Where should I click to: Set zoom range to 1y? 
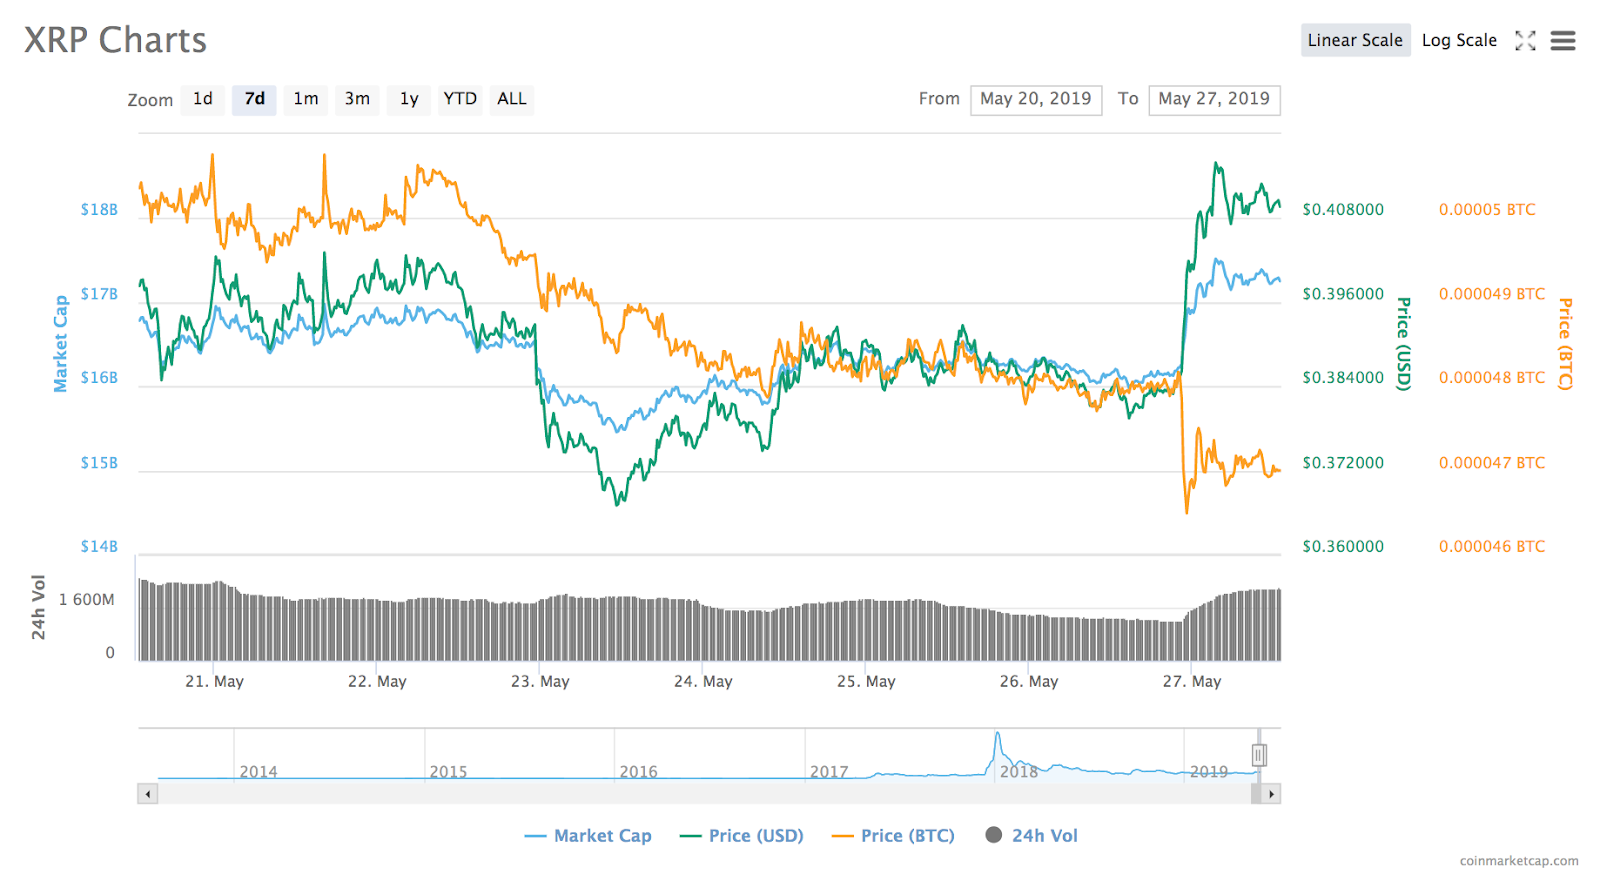point(409,99)
